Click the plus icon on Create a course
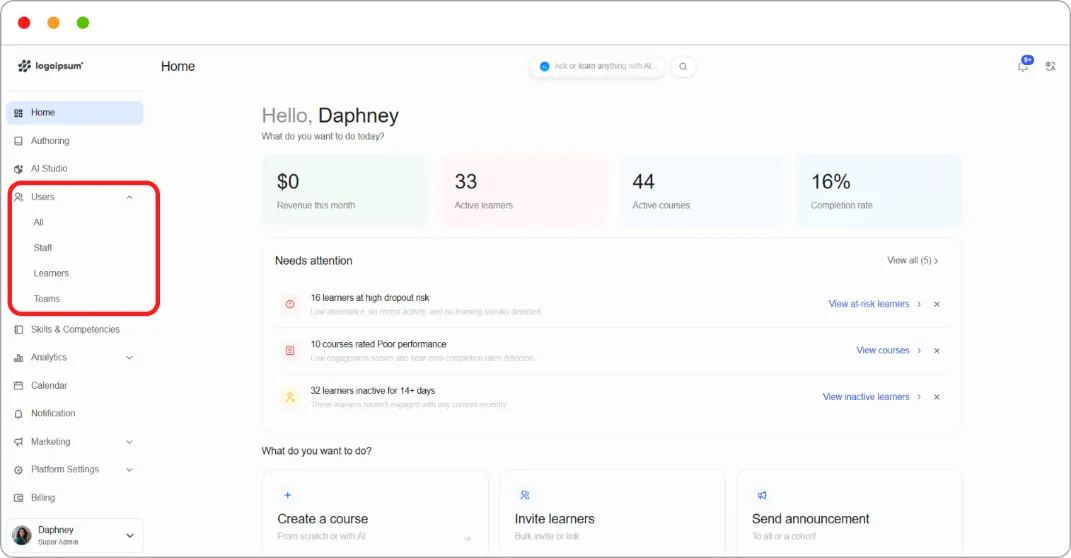Image resolution: width=1071 pixels, height=558 pixels. point(288,495)
